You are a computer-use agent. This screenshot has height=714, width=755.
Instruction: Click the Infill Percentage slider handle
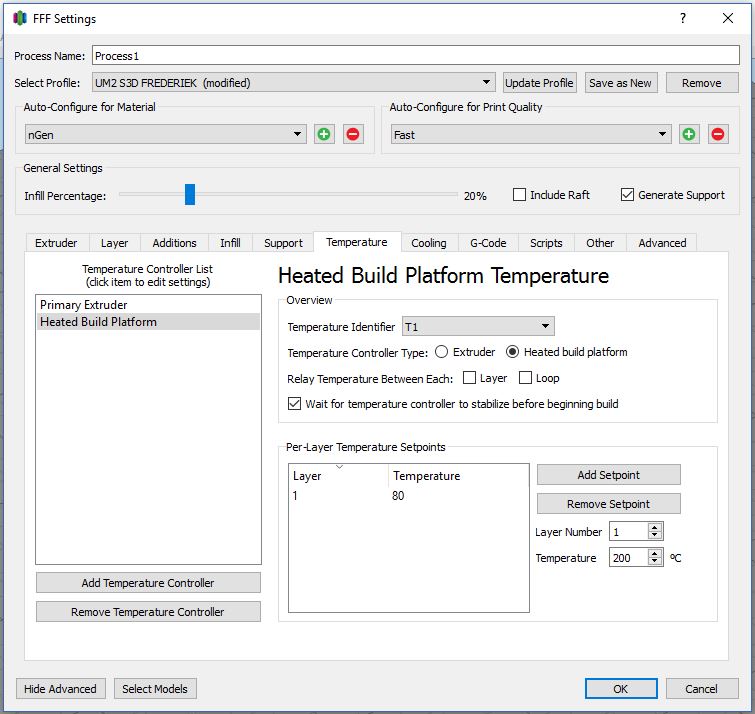tap(190, 195)
